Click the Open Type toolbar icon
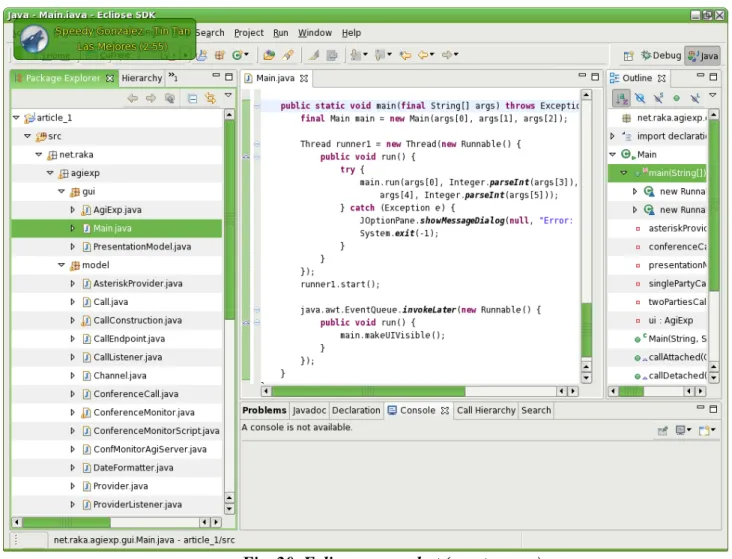 click(269, 55)
